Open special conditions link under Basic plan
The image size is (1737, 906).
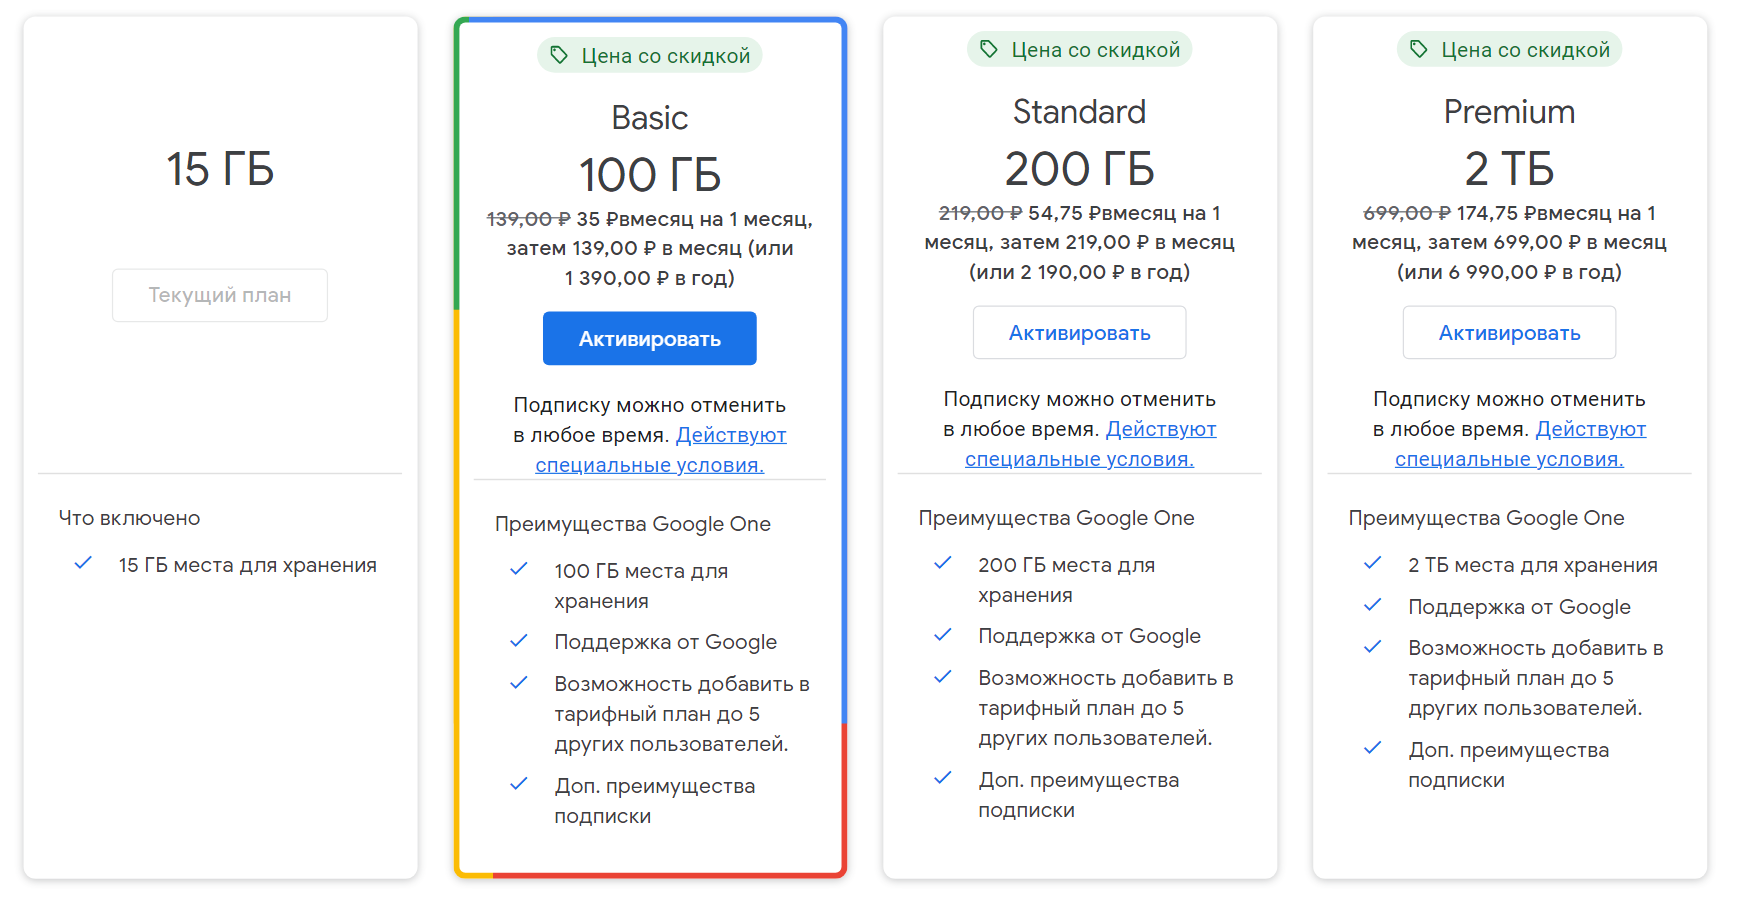tap(650, 465)
